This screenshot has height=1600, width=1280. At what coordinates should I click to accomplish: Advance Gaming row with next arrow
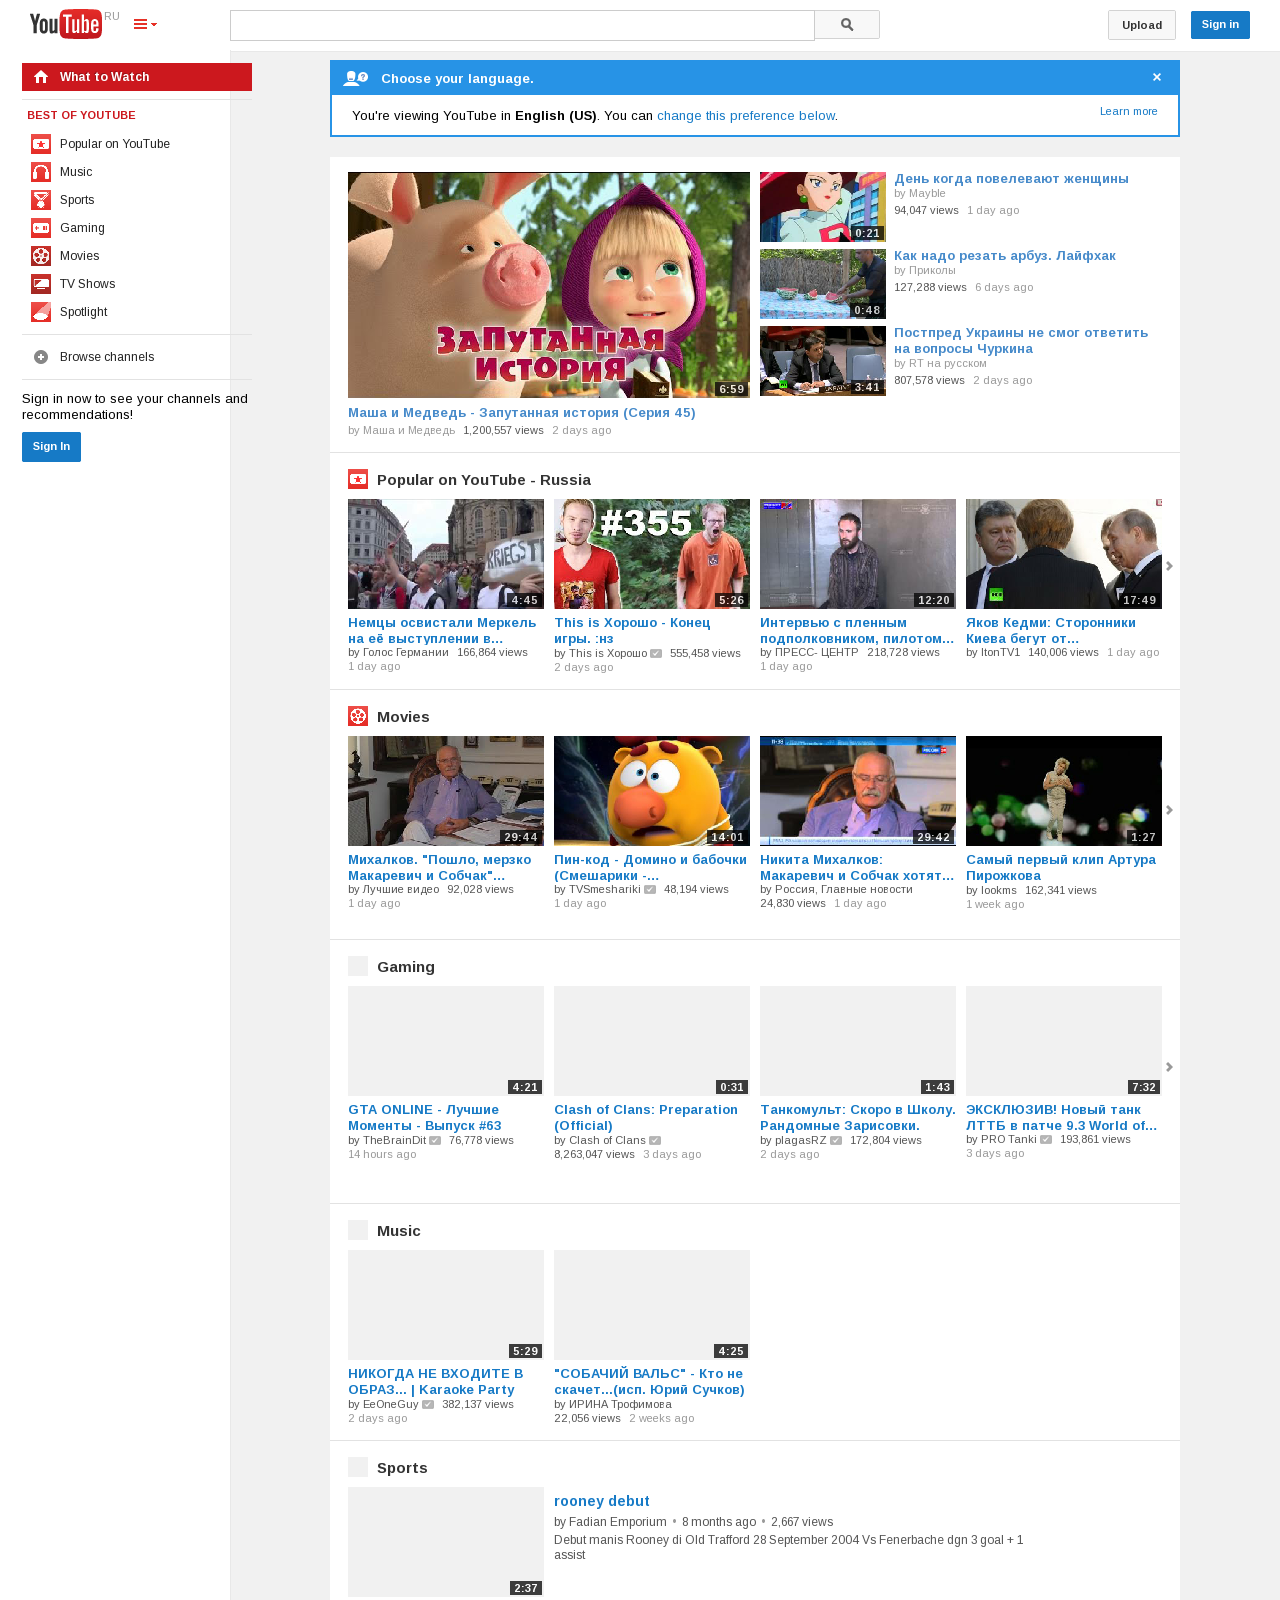pos(1169,1067)
